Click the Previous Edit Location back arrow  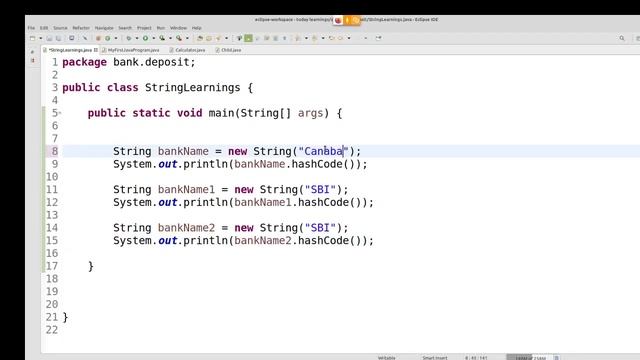pyautogui.click(x=331, y=38)
